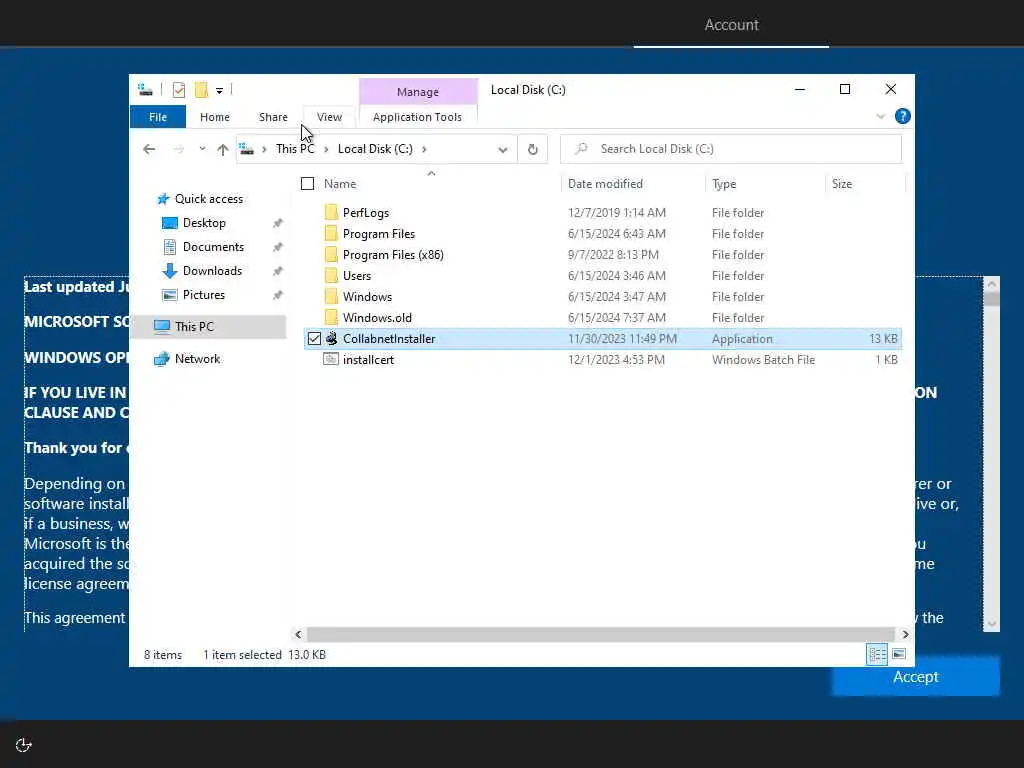Click the horizontal scrollbar left arrow

(298, 634)
